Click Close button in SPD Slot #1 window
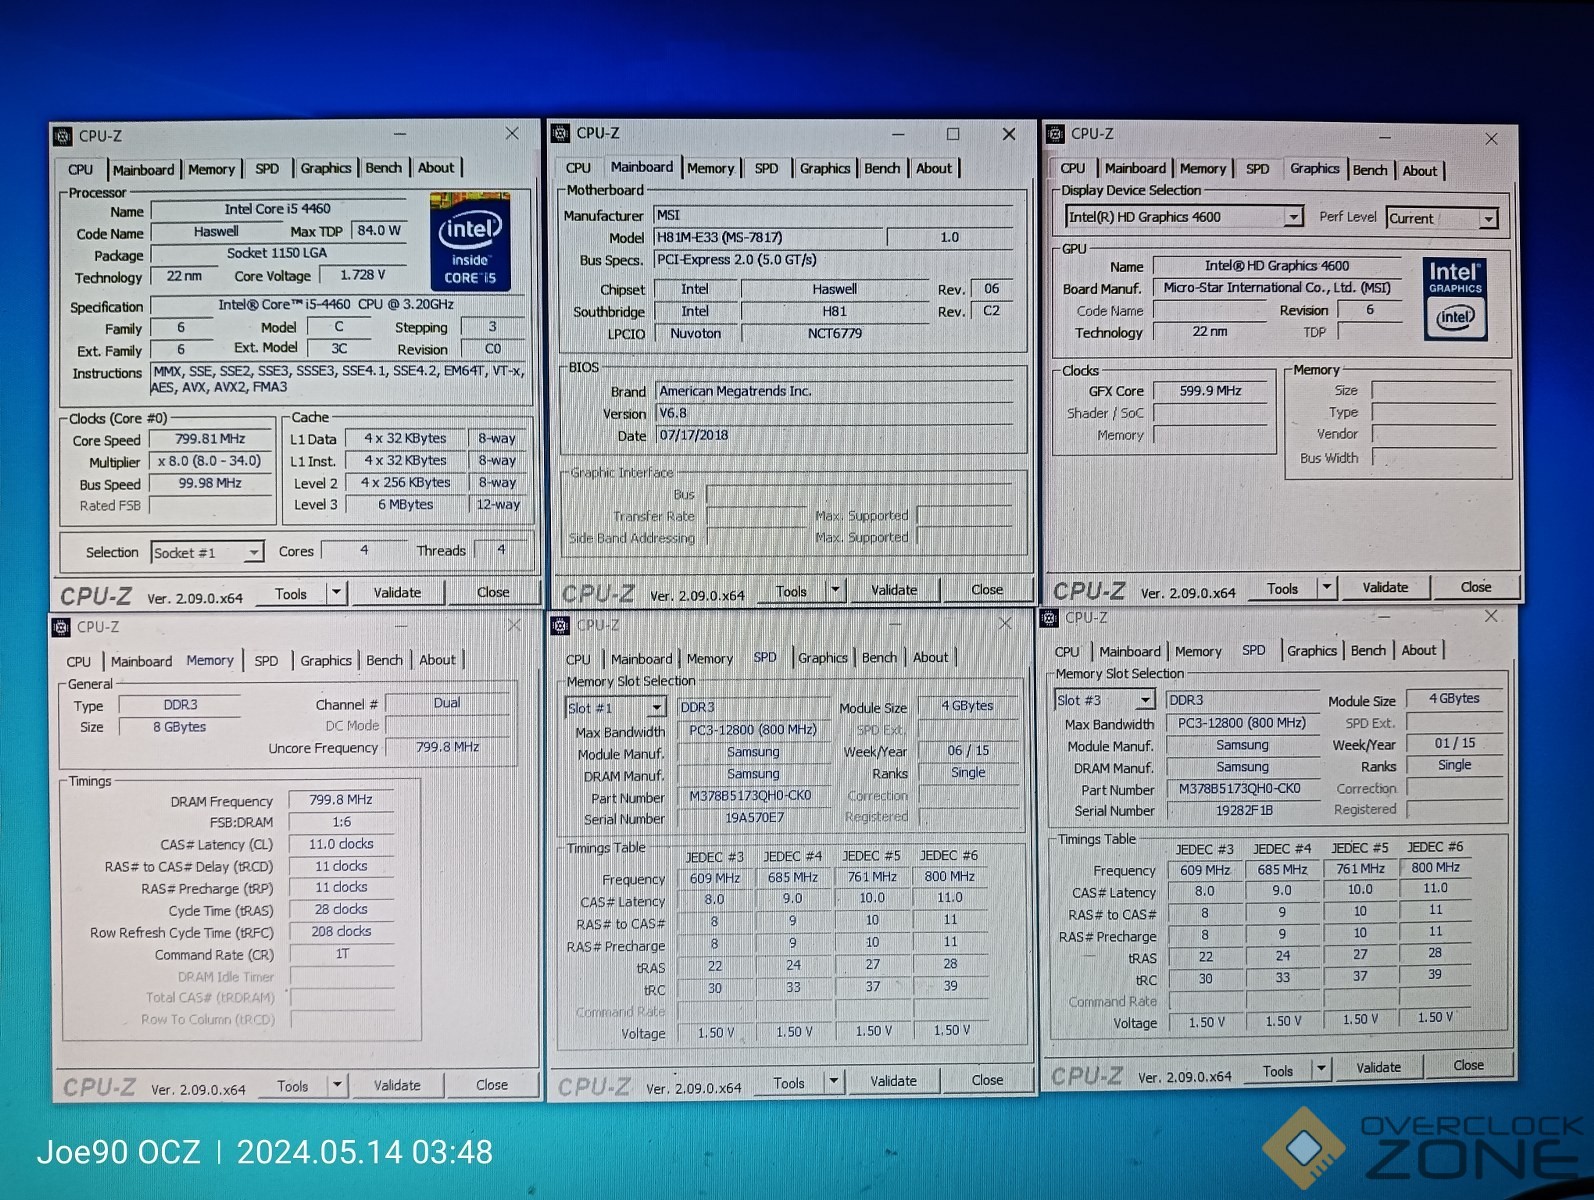1594x1200 pixels. (986, 1080)
